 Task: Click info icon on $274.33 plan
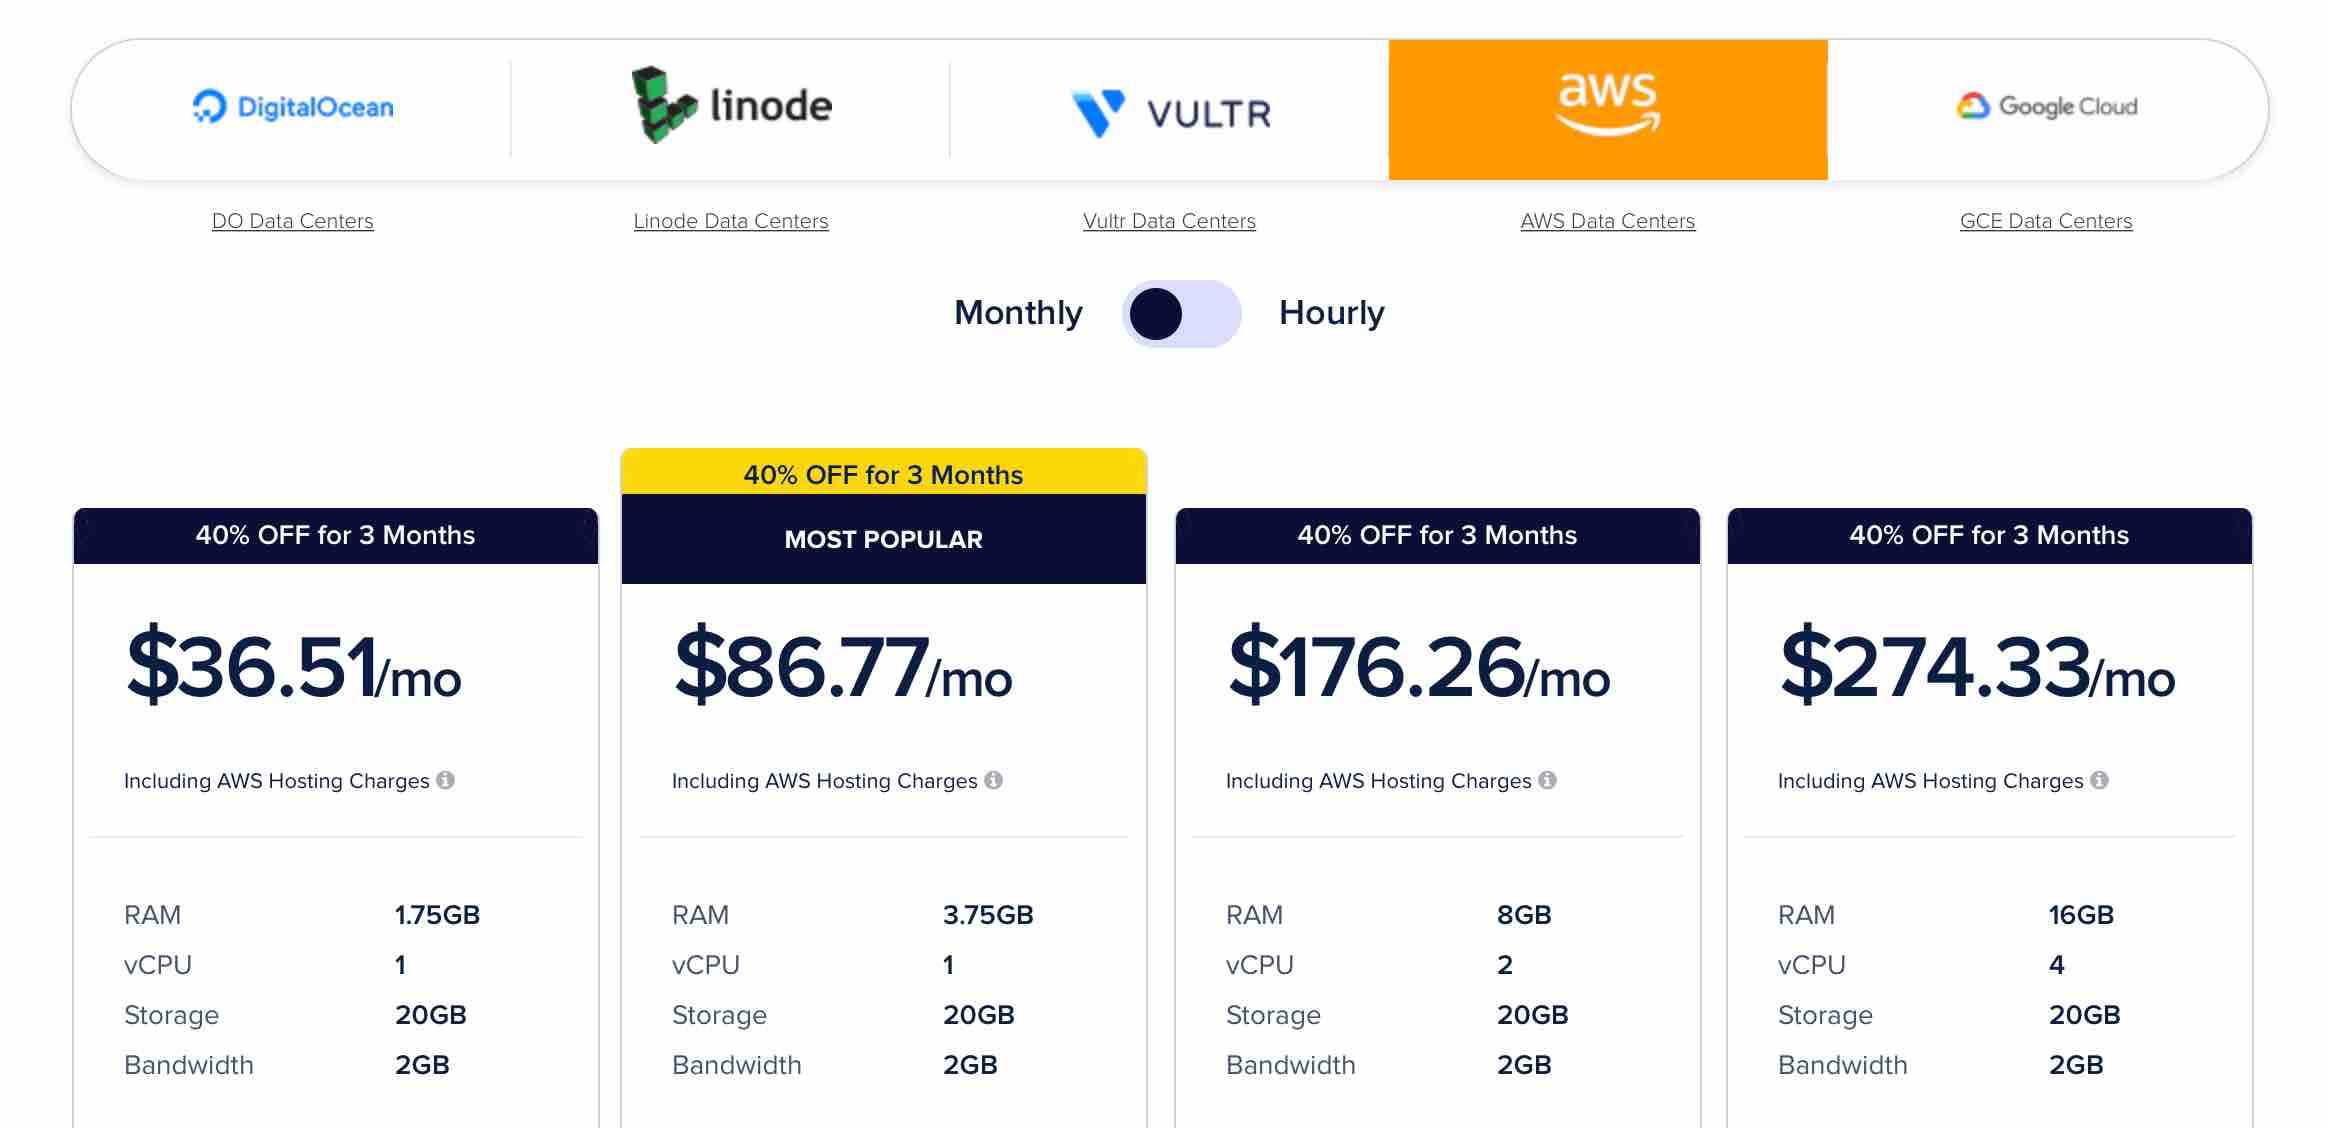click(2099, 780)
